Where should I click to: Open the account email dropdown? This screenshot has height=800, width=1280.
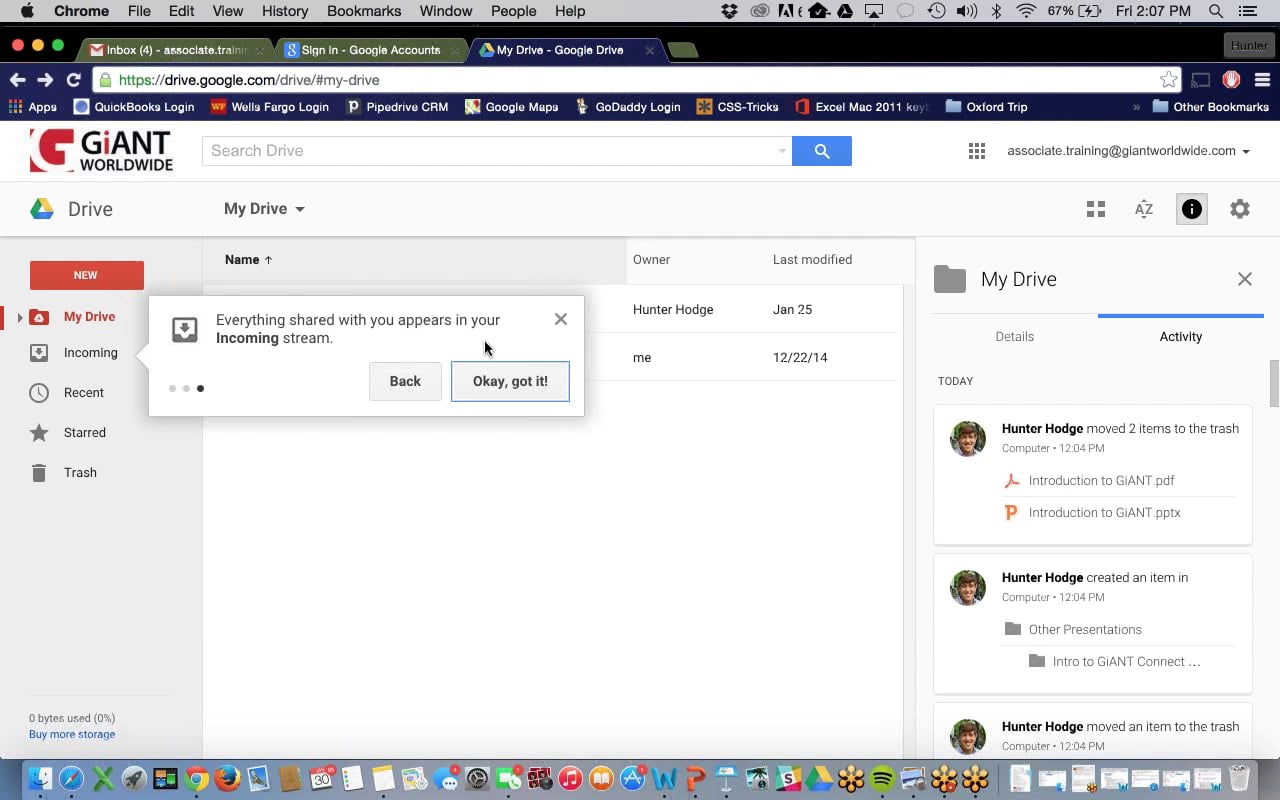[x=1128, y=151]
